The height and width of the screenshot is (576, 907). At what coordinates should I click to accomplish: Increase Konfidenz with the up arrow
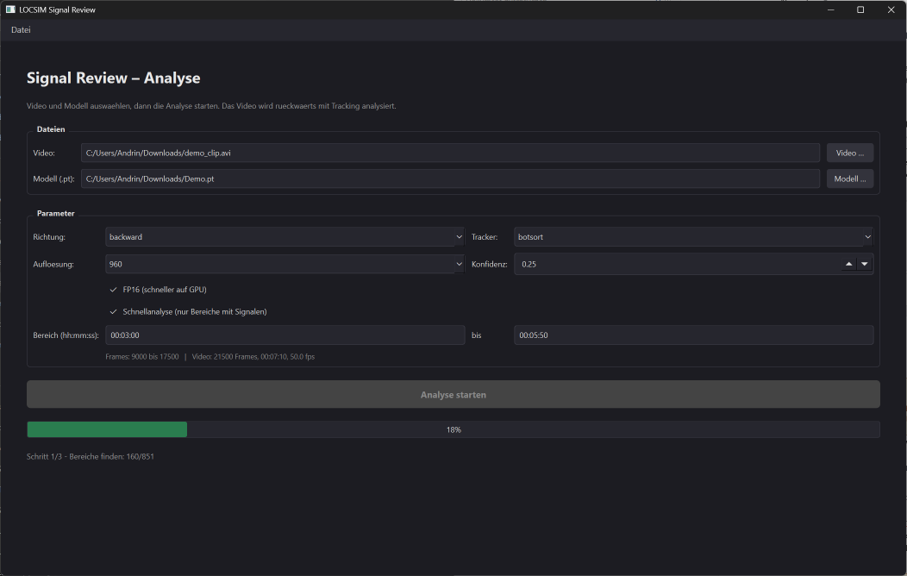point(849,264)
